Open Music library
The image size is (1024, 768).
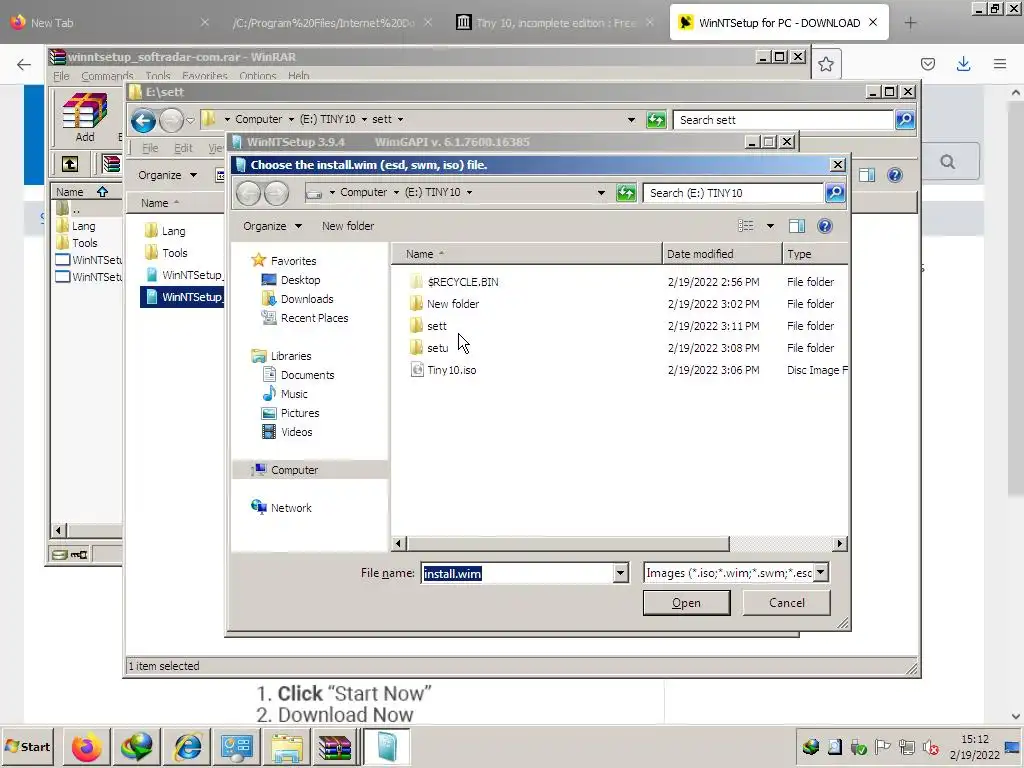coord(285,394)
